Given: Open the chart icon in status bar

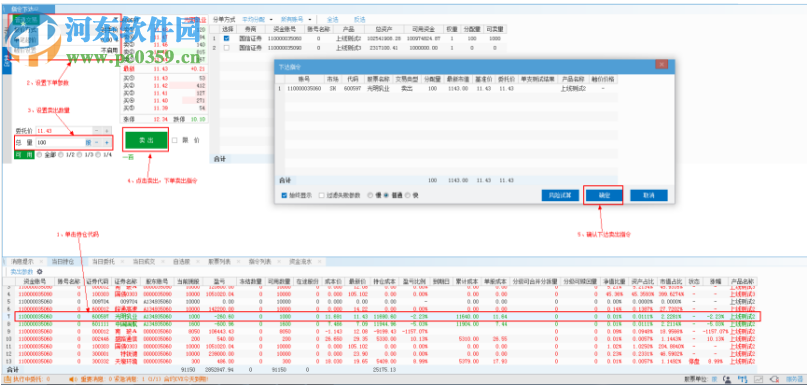Looking at the screenshot, I should pyautogui.click(x=758, y=379).
